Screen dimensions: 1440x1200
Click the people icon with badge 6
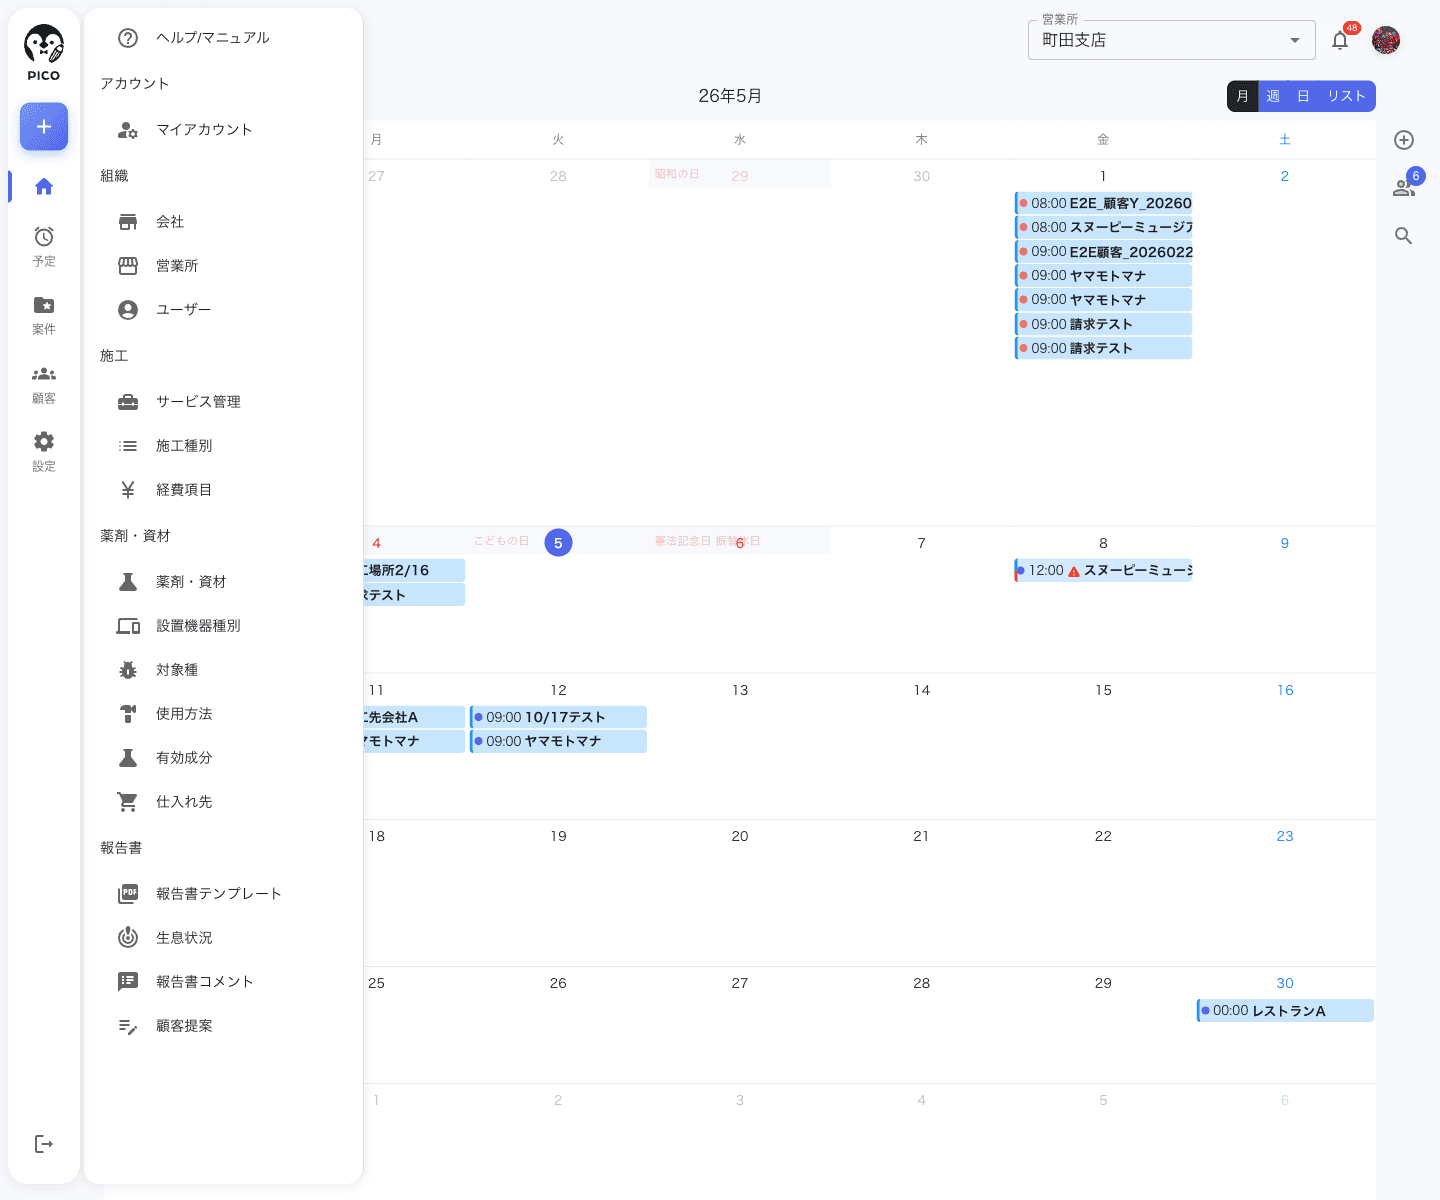pyautogui.click(x=1404, y=187)
